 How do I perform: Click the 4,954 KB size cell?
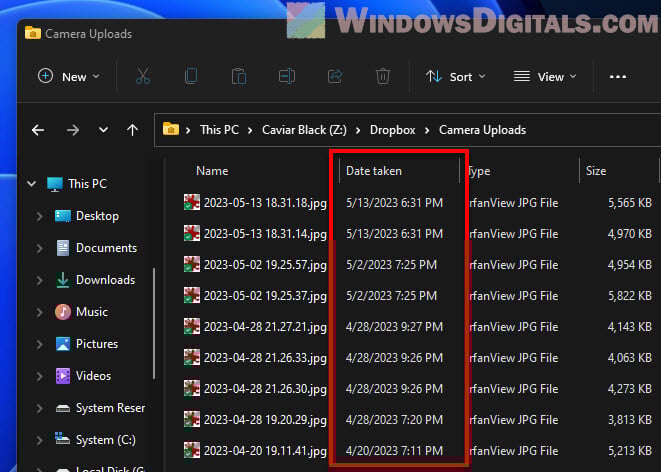[629, 265]
